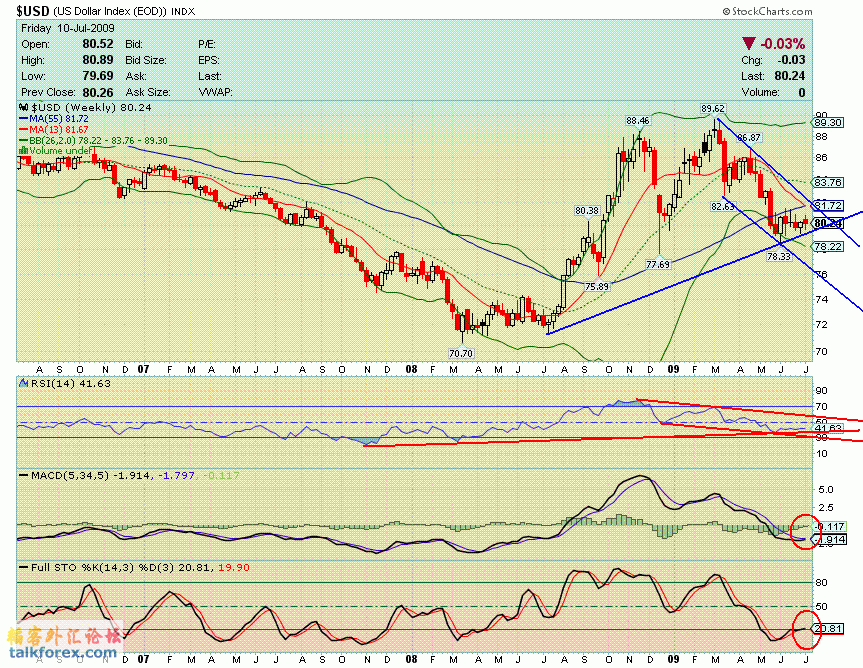Click the 81.72 MA axis tag
This screenshot has height=668, width=863.
[827, 205]
